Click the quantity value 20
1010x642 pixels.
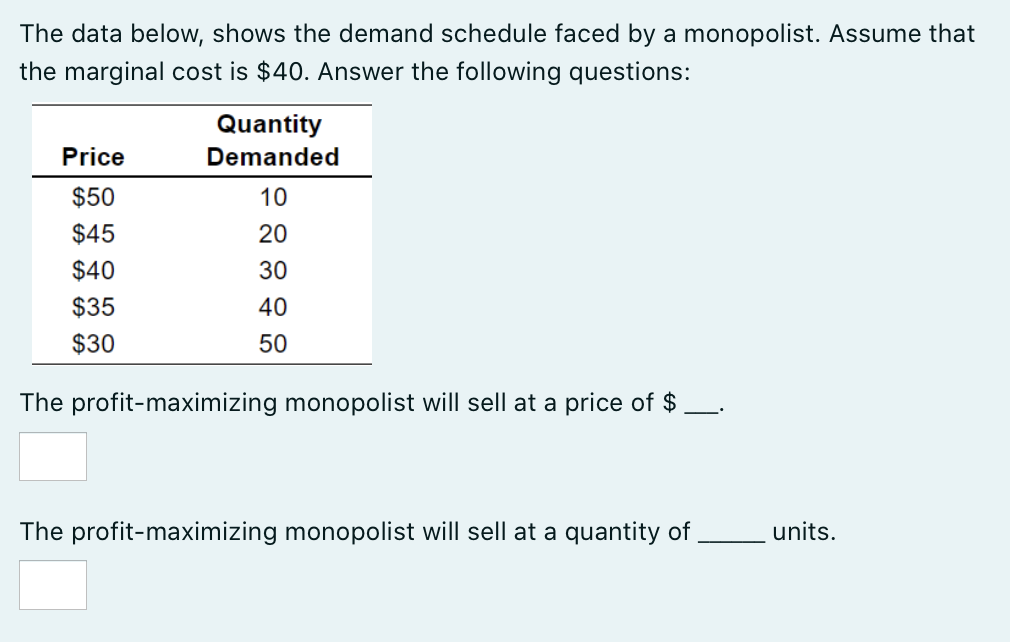click(x=273, y=234)
